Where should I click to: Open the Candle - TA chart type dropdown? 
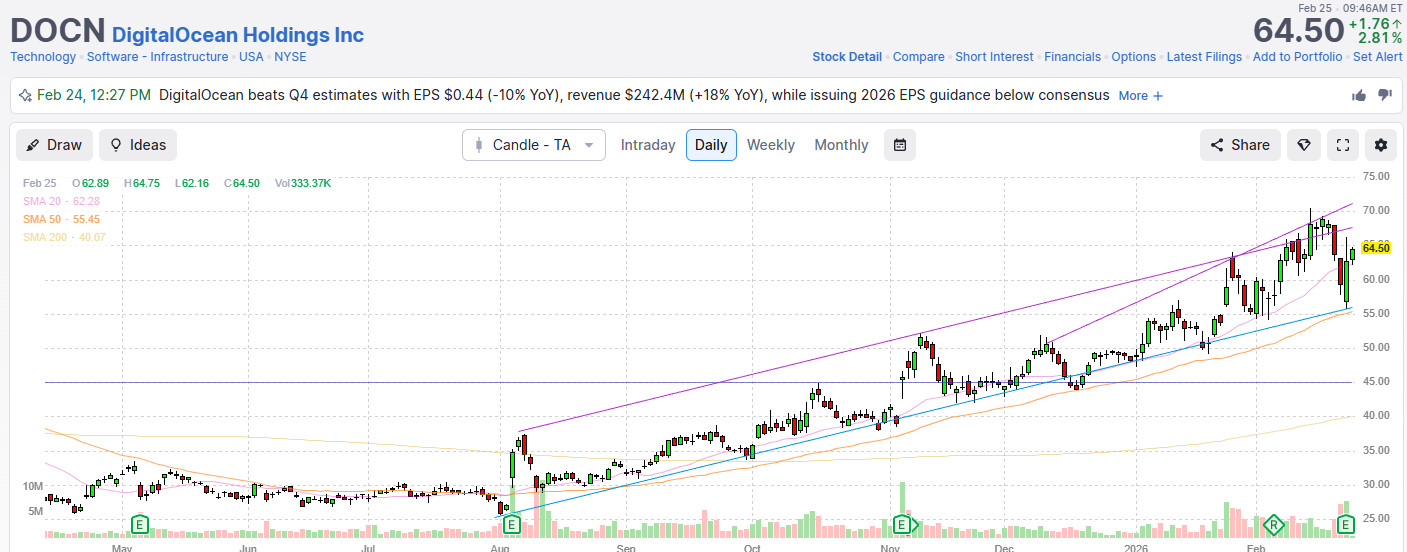coord(534,145)
